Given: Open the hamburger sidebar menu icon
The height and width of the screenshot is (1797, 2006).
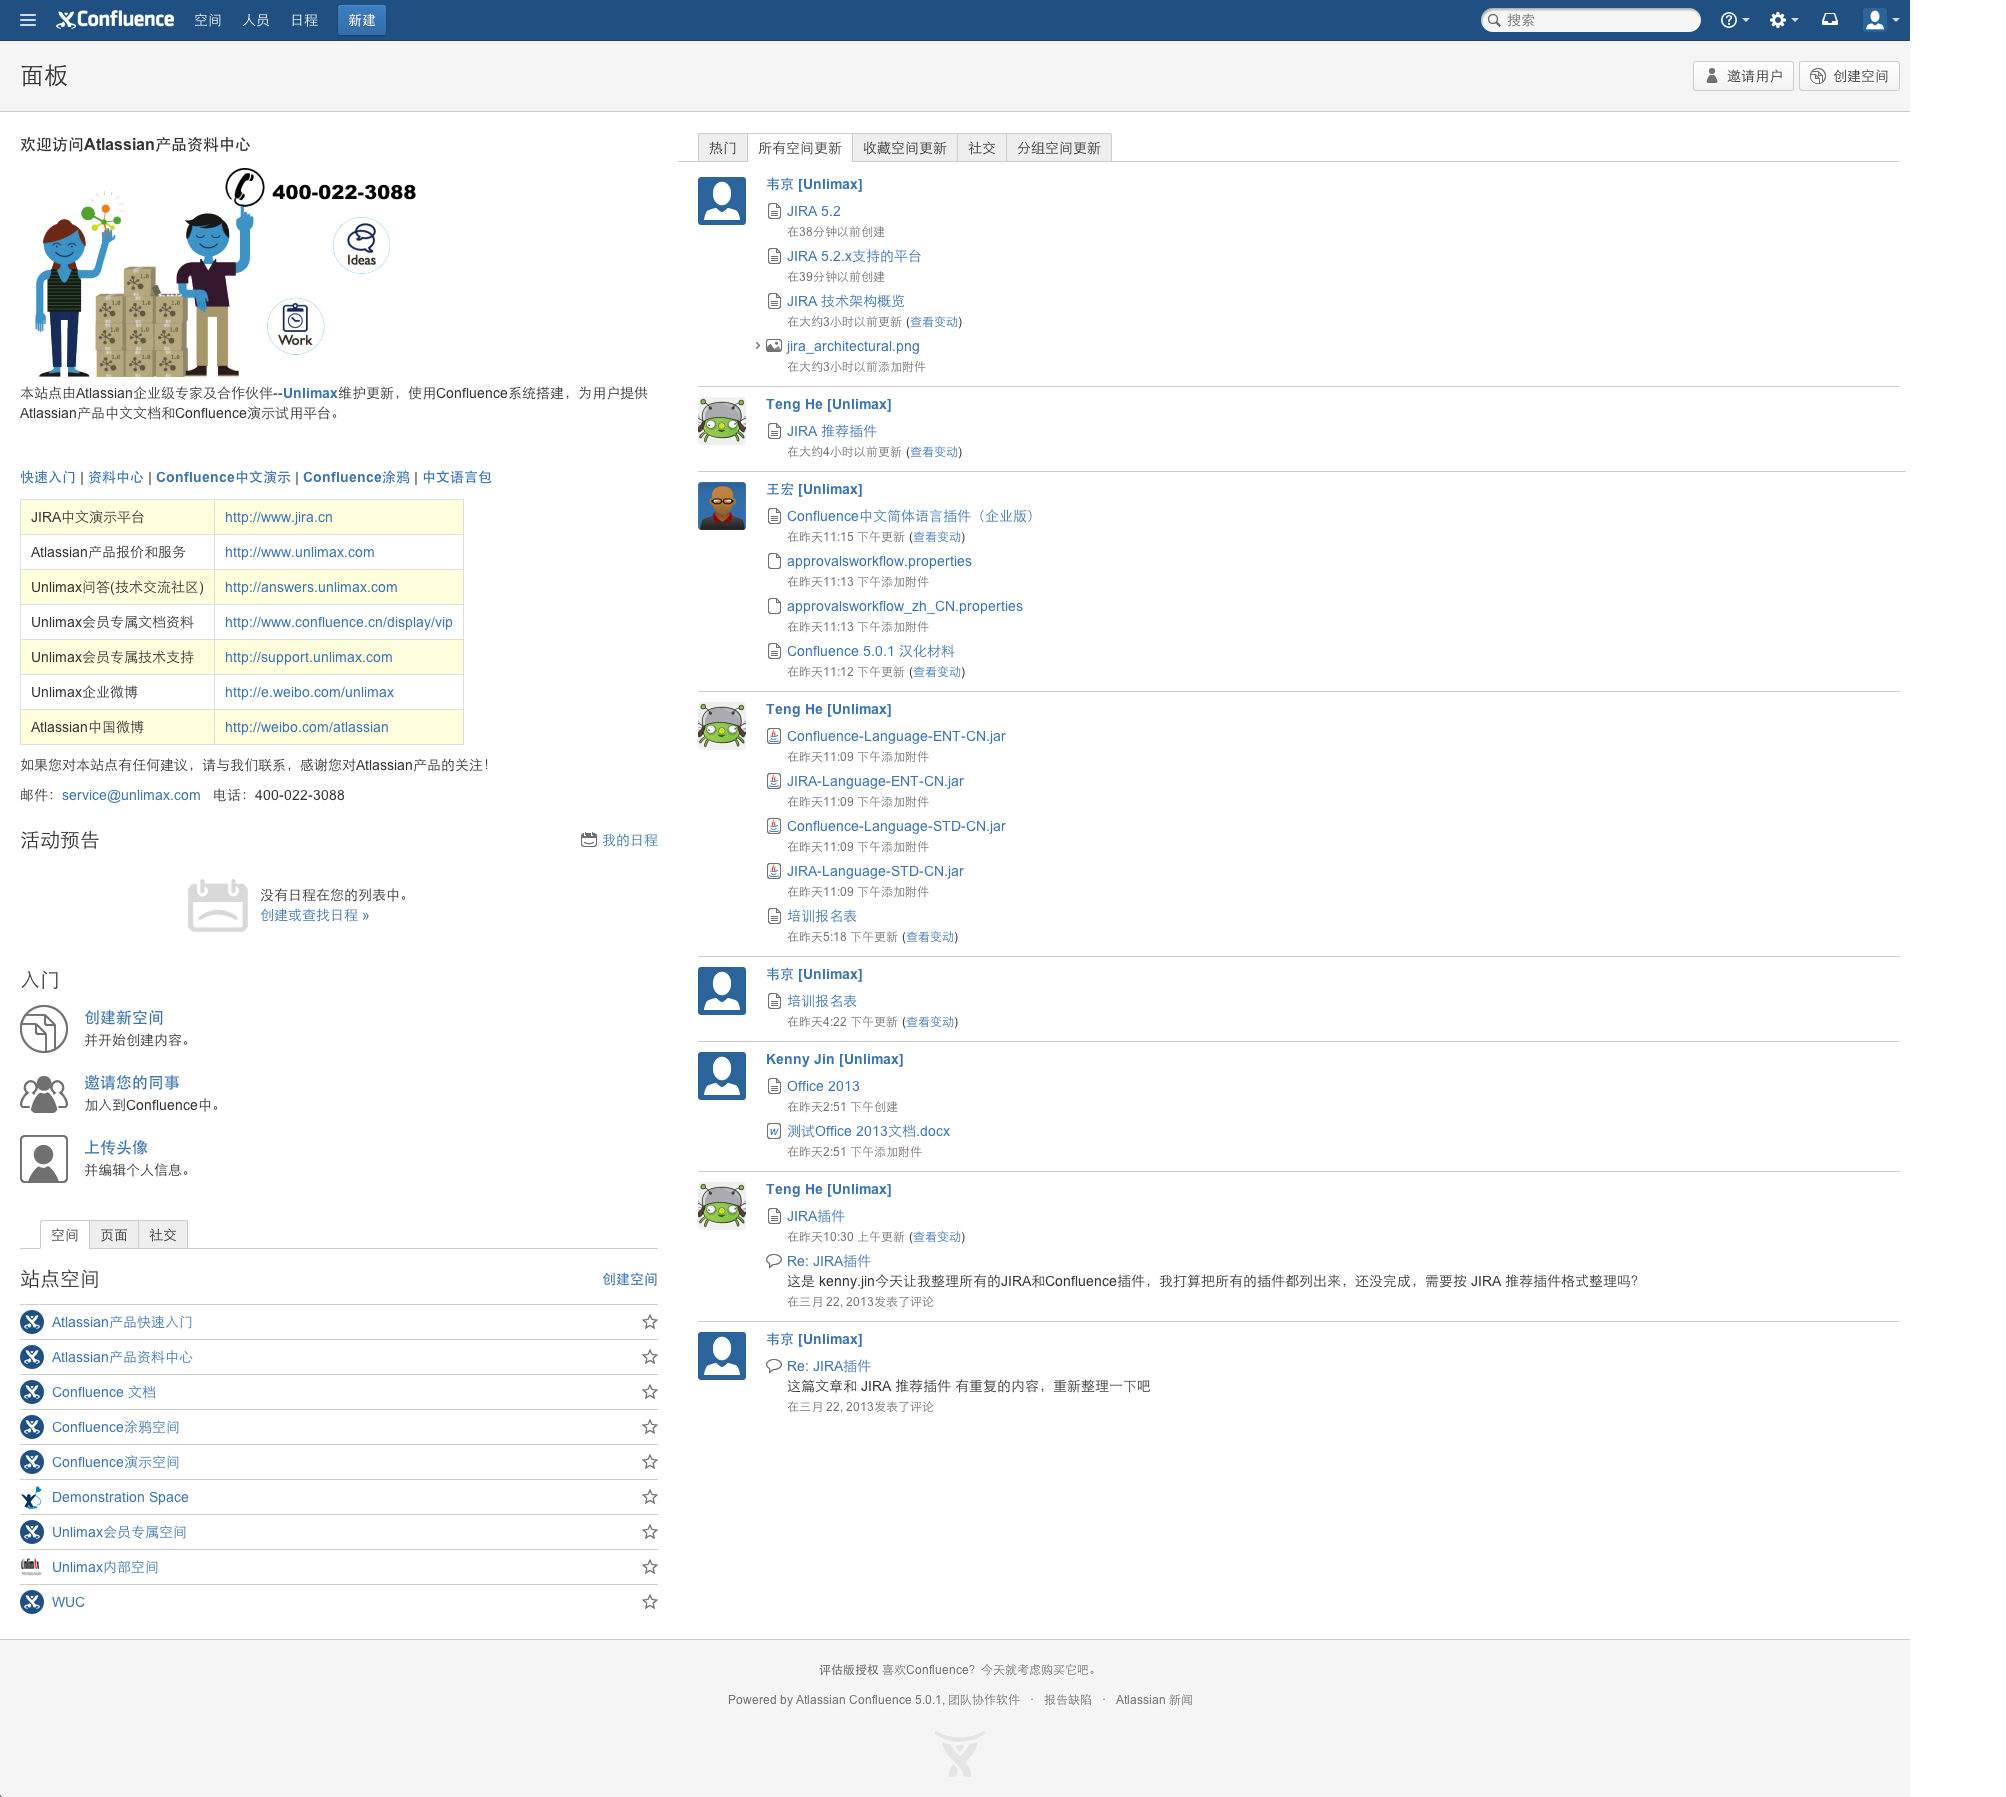Looking at the screenshot, I should pos(28,20).
